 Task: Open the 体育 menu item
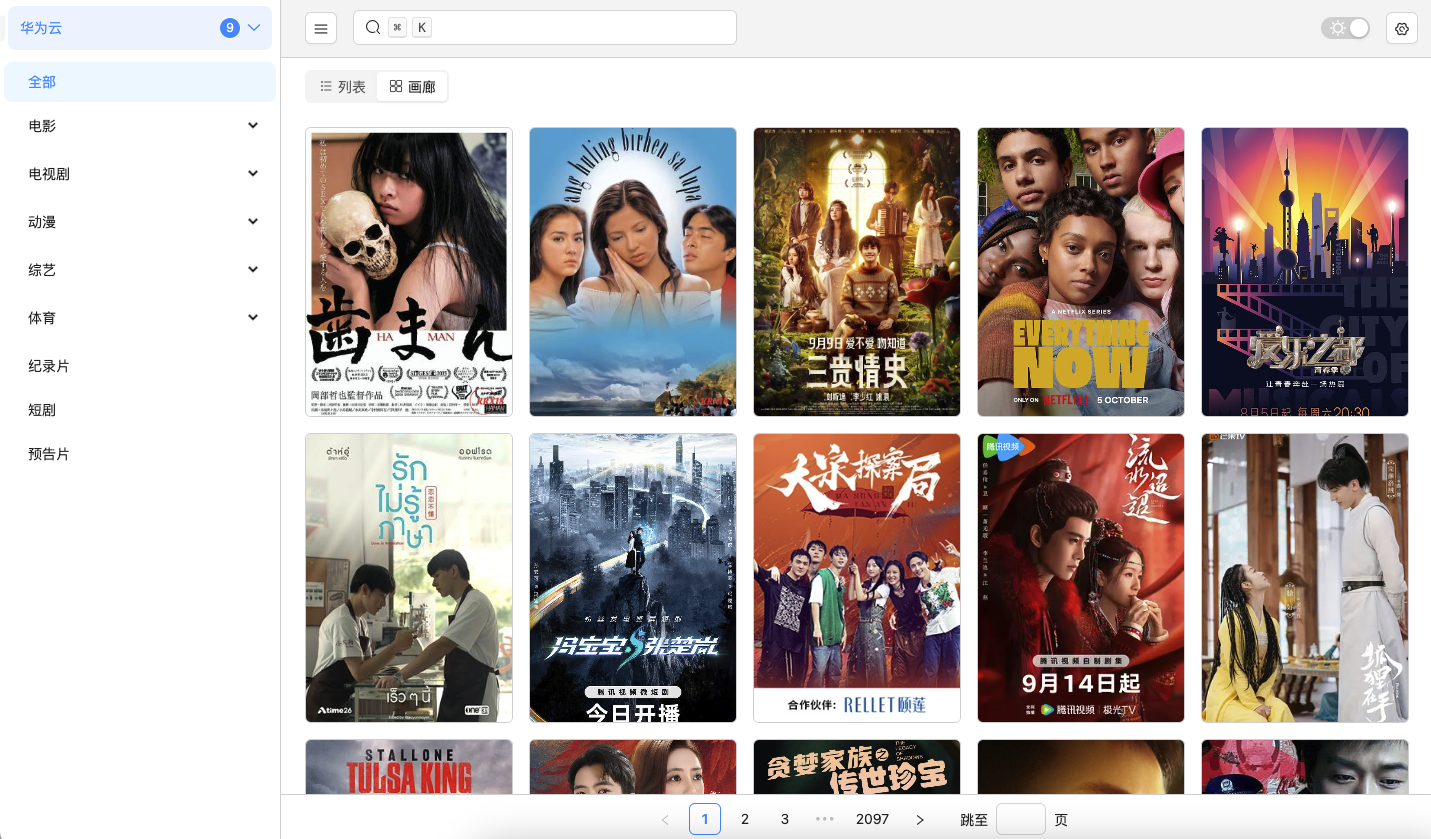pyautogui.click(x=140, y=318)
